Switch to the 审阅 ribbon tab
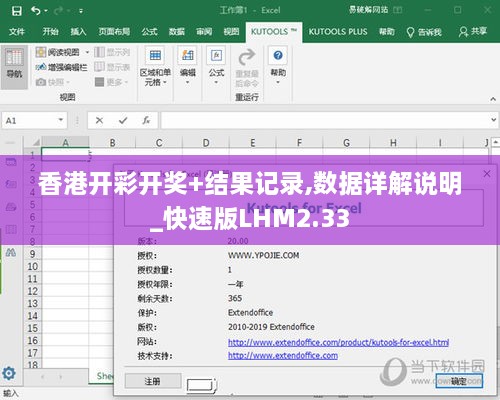 tap(204, 32)
